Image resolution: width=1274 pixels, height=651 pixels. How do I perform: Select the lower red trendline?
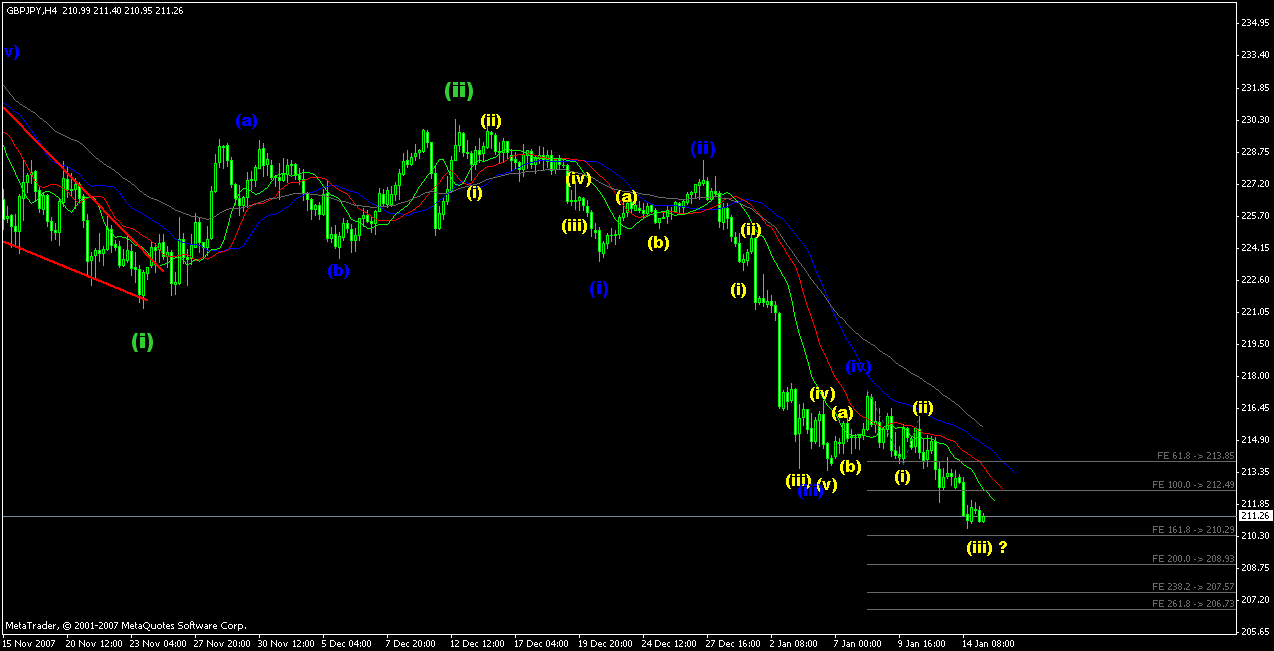click(x=75, y=270)
